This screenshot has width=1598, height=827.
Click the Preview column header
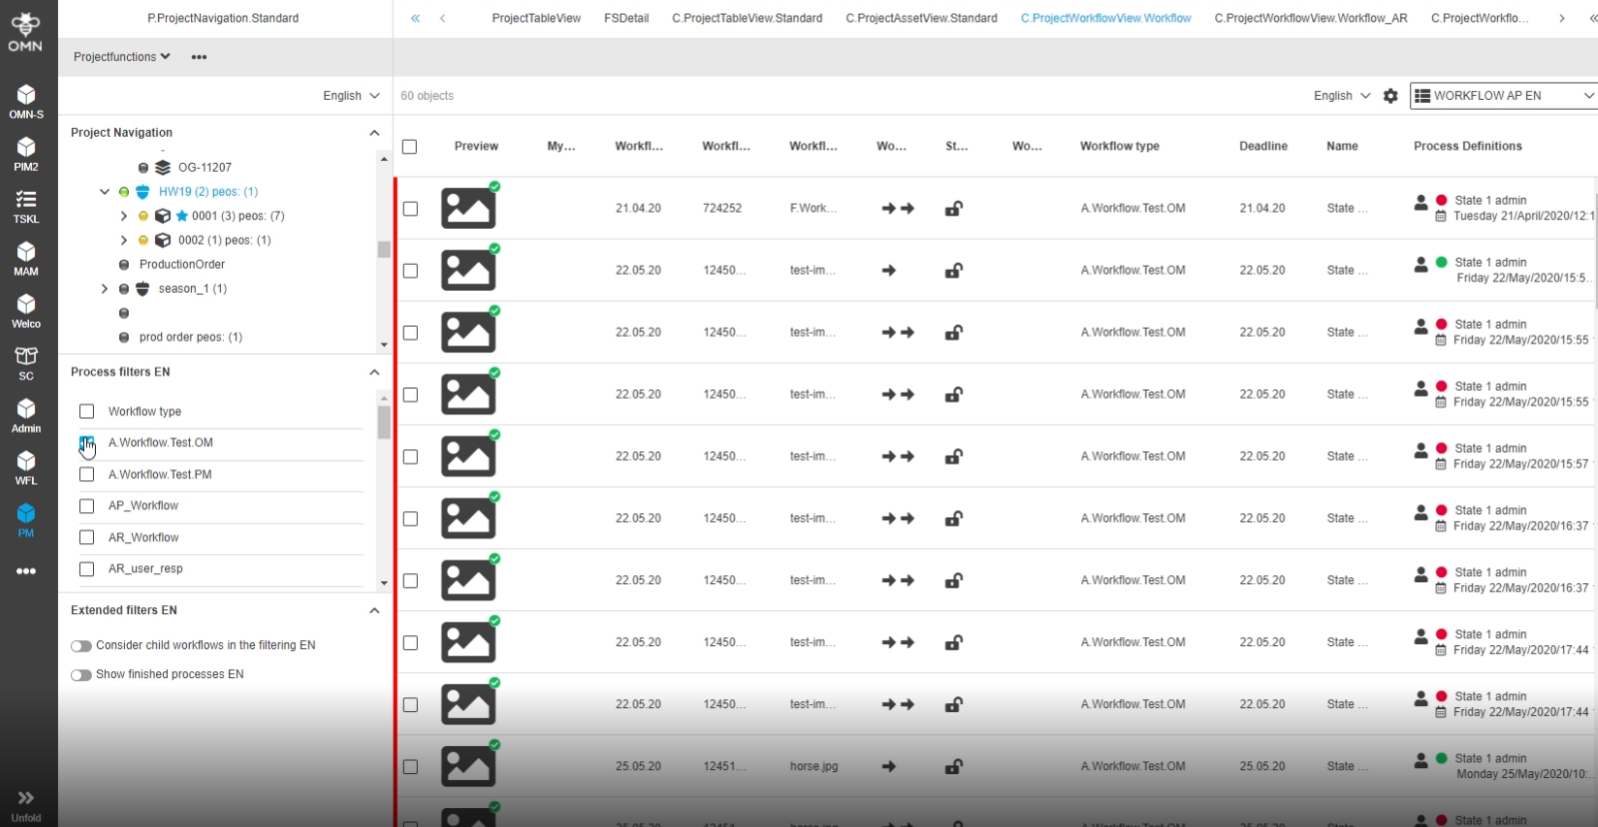click(x=476, y=146)
